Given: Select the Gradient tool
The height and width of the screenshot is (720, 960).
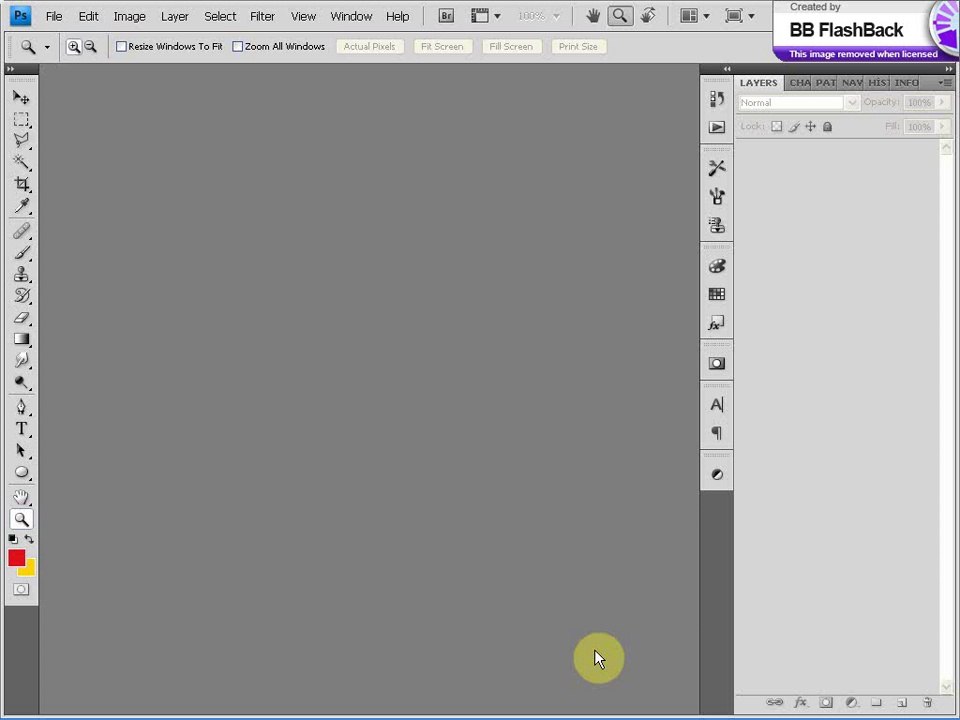Looking at the screenshot, I should [x=21, y=339].
